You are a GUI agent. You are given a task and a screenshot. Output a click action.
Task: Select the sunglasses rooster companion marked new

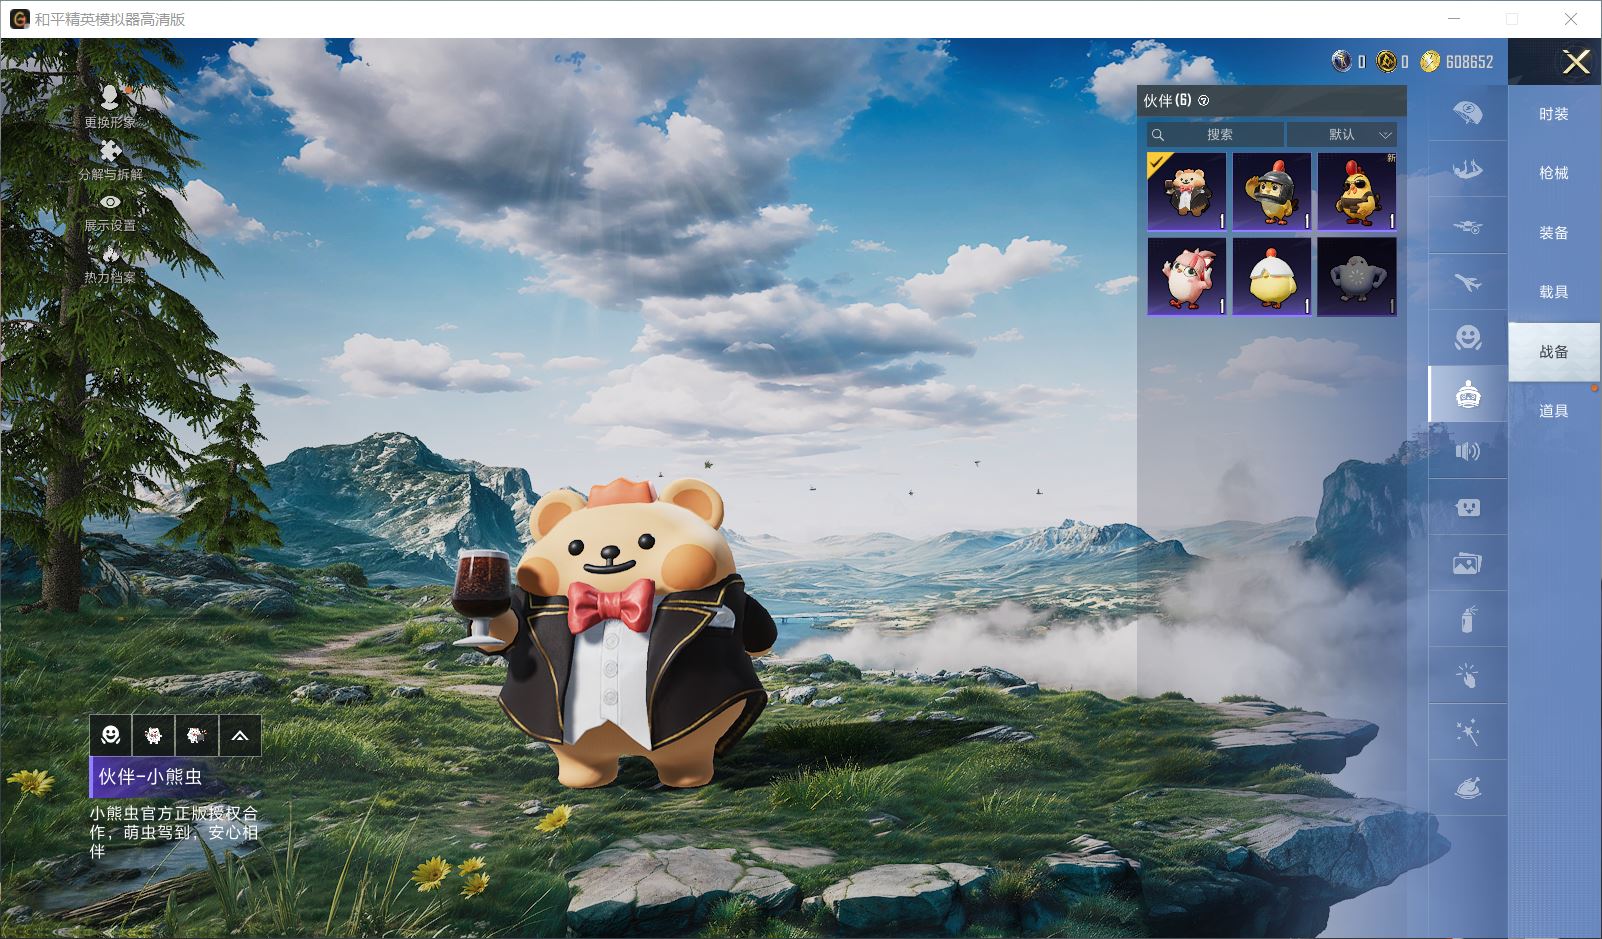(1356, 191)
